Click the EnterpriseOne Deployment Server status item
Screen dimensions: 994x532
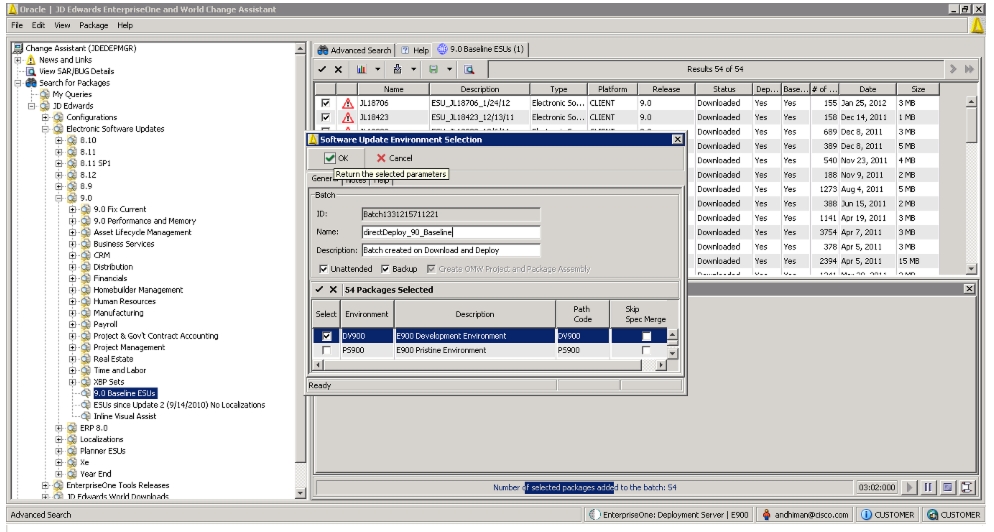pos(669,514)
